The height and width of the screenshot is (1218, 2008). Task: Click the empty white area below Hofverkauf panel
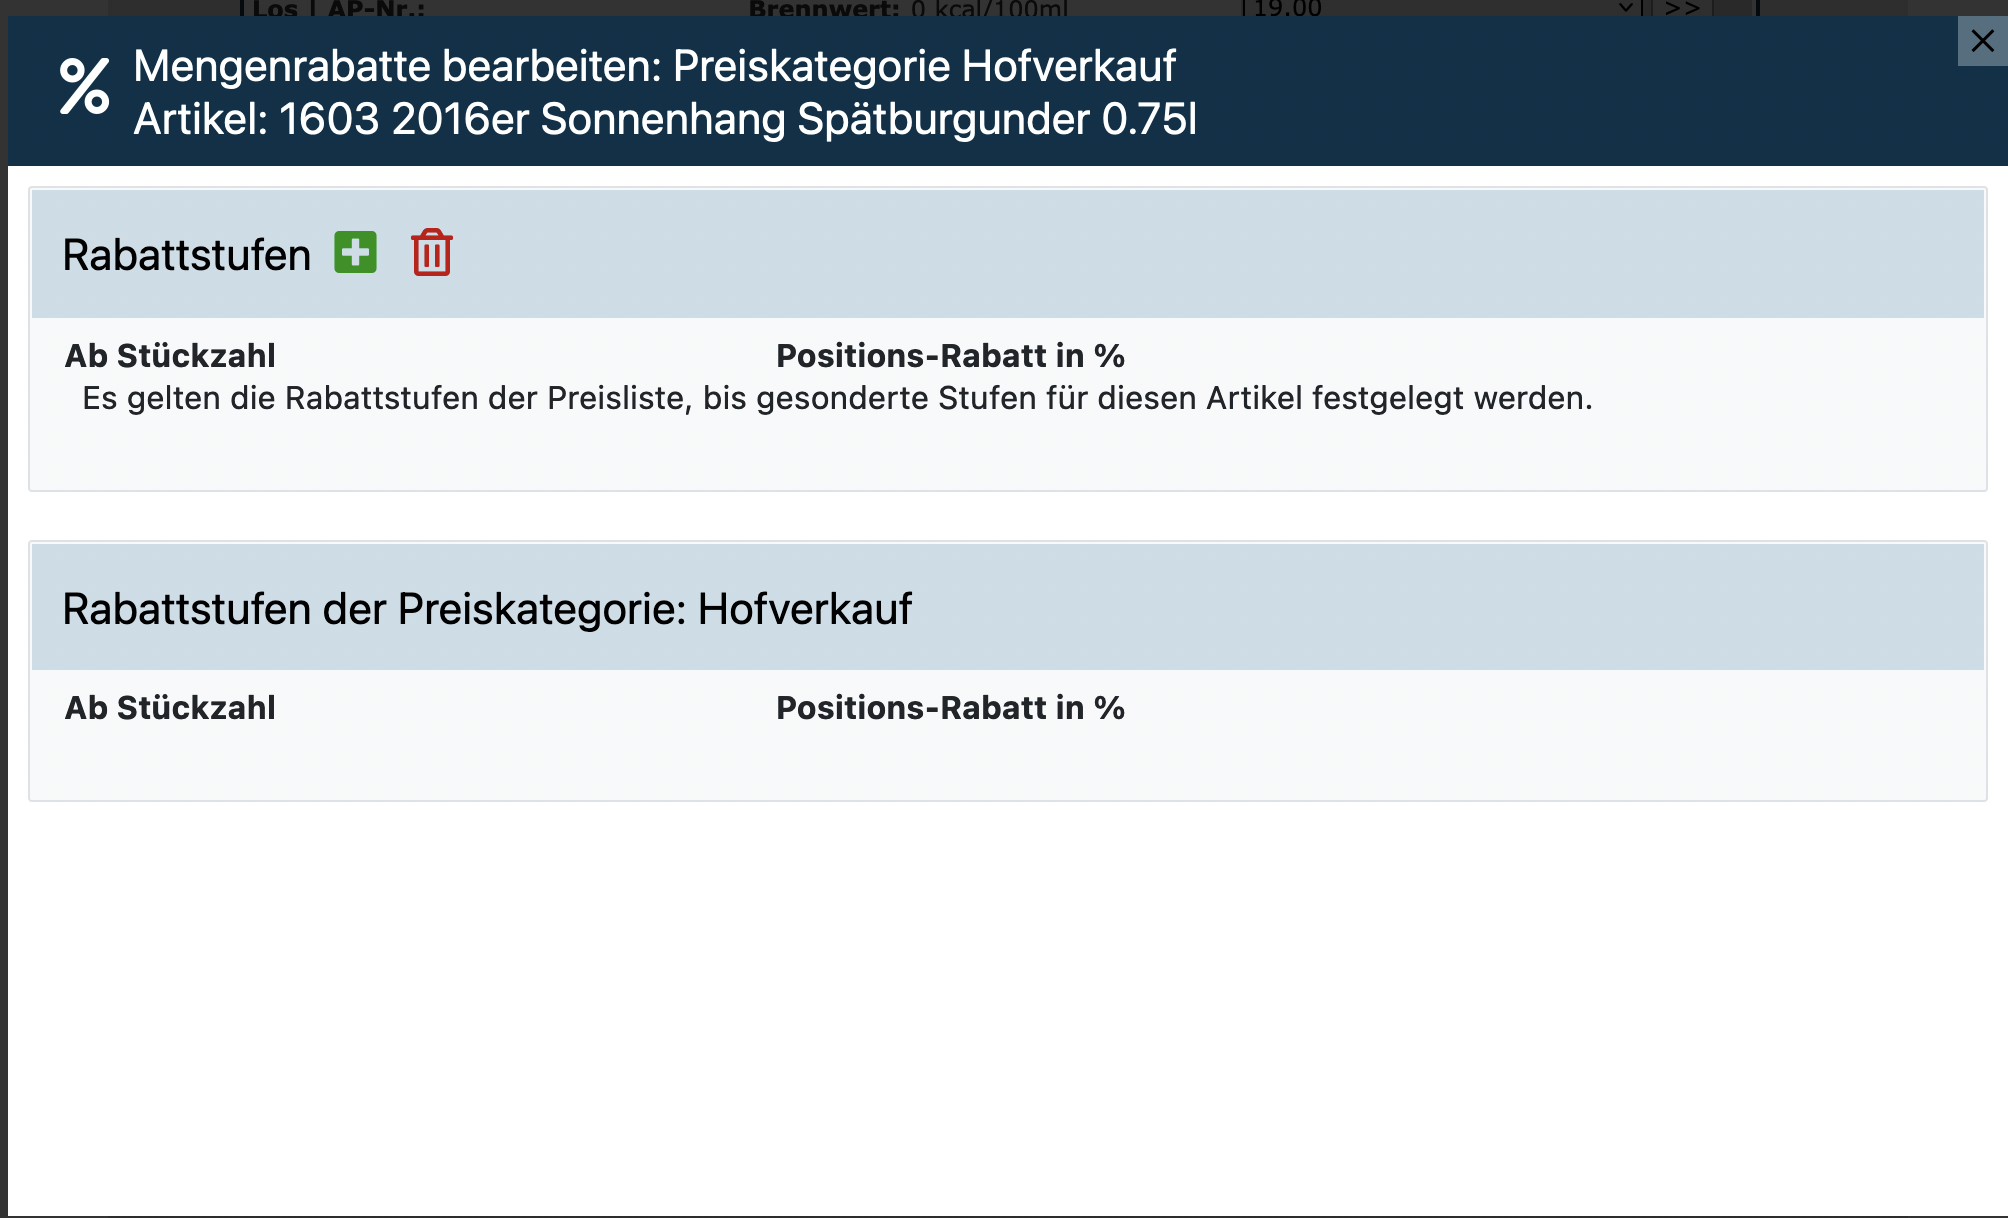(1000, 1000)
